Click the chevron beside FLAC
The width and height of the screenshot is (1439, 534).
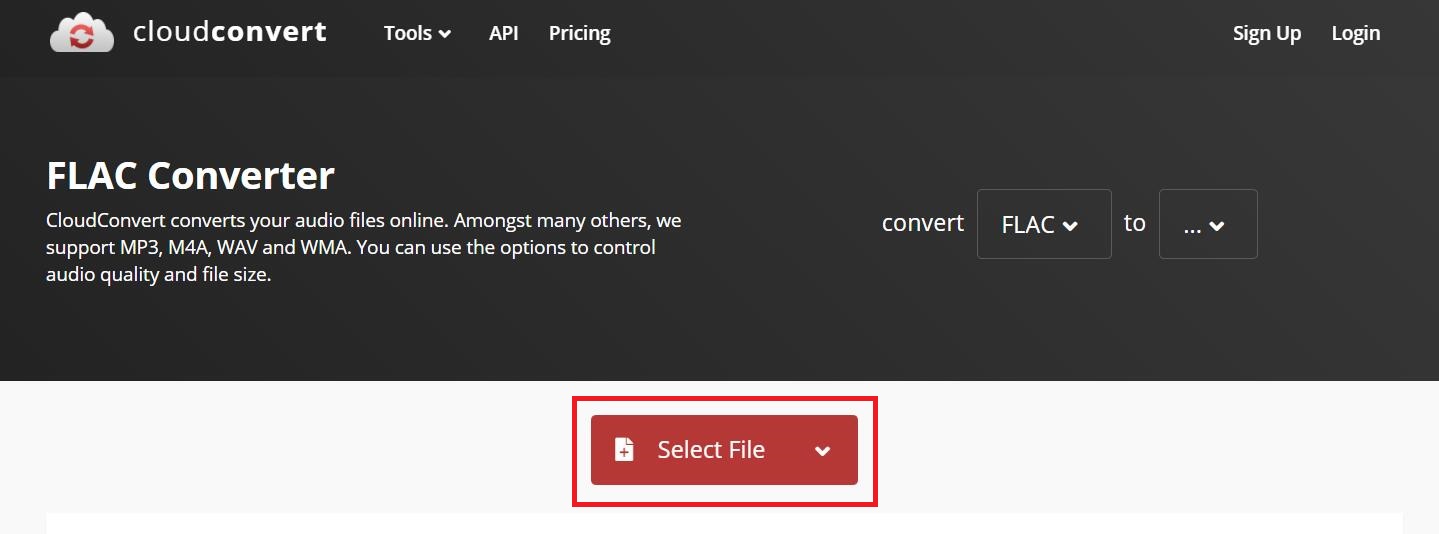coord(1070,226)
